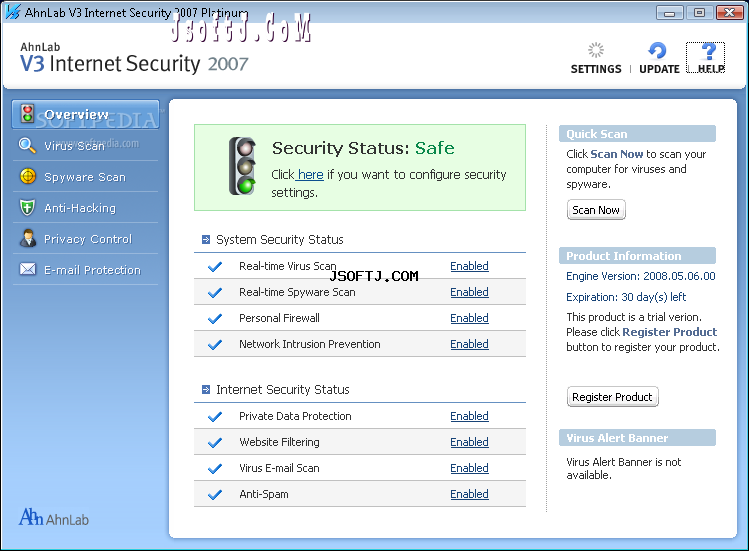The width and height of the screenshot is (749, 551).
Task: Click the 'Personal Firewall' row label
Action: pos(279,318)
